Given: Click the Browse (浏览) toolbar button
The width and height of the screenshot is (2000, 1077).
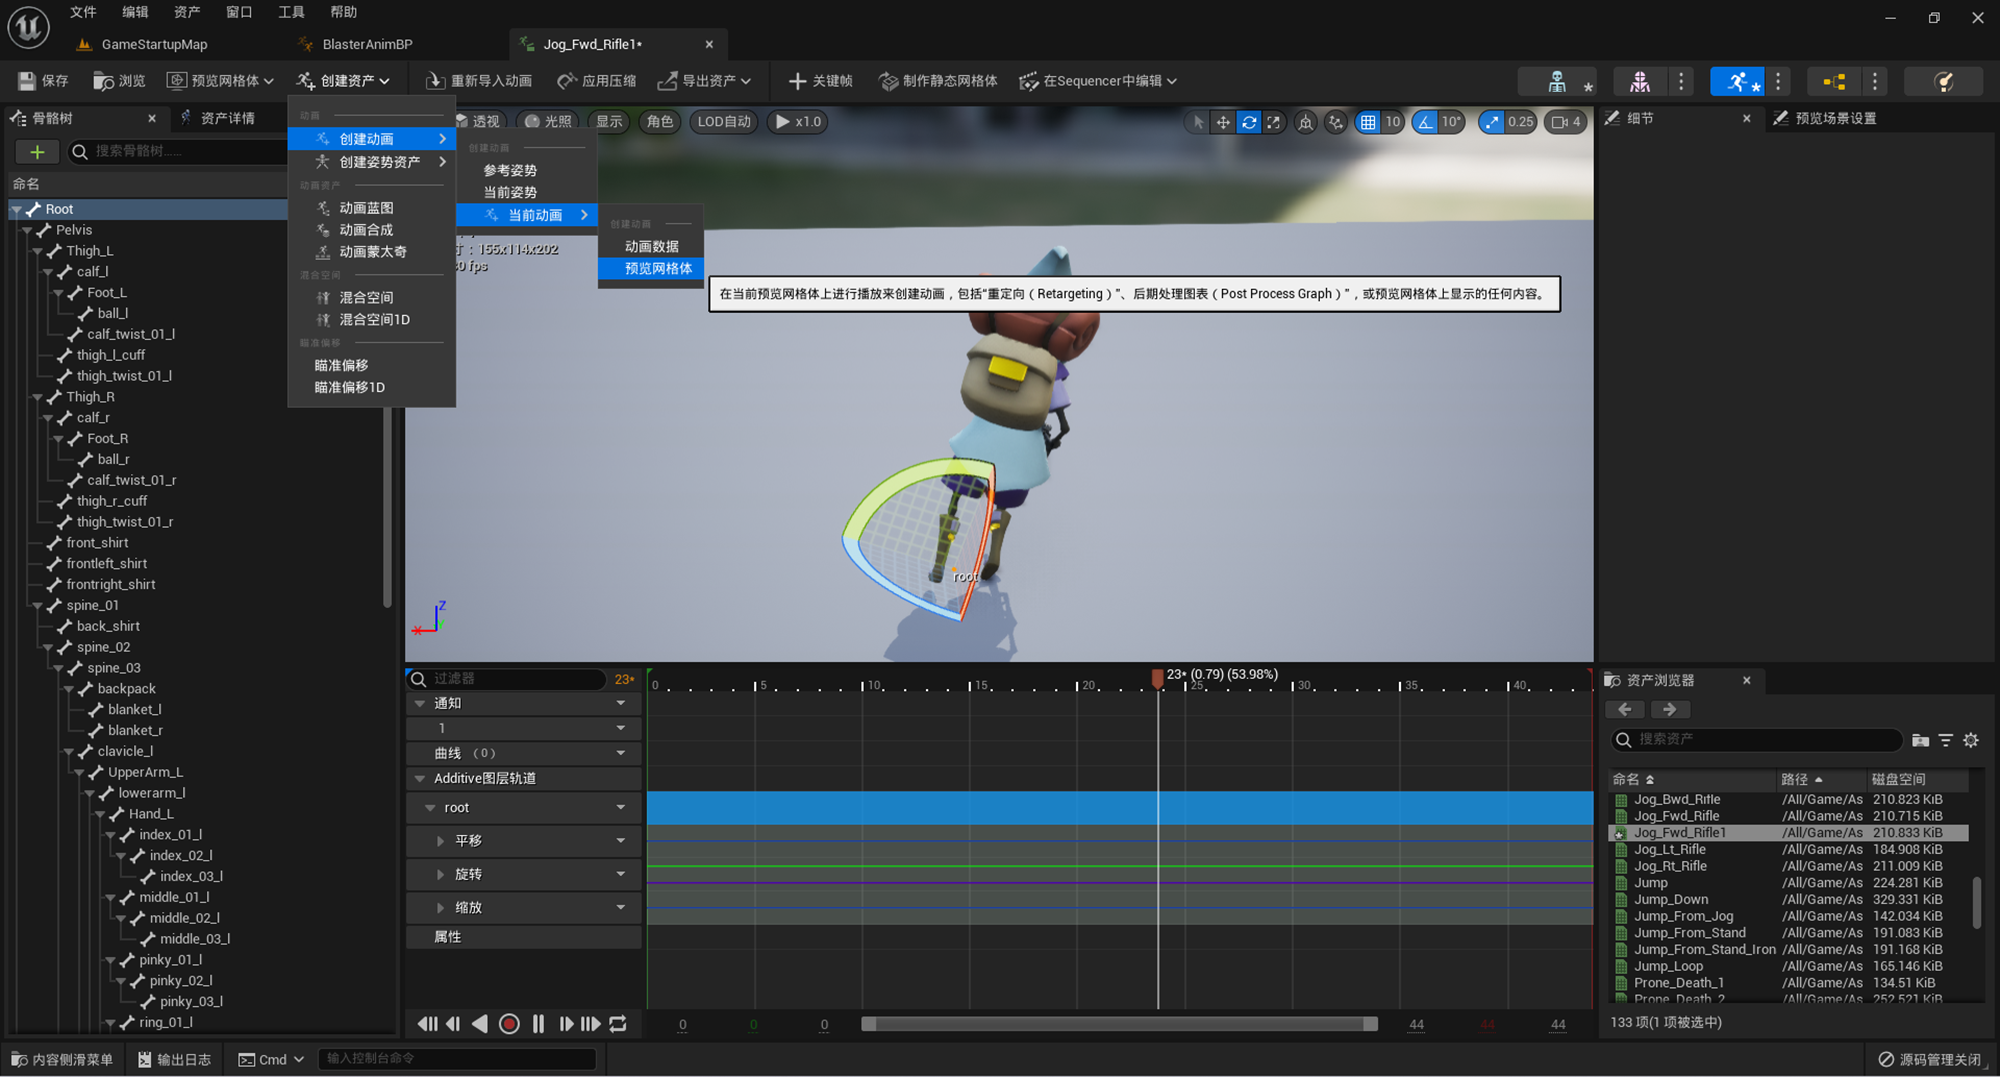Looking at the screenshot, I should (x=119, y=81).
